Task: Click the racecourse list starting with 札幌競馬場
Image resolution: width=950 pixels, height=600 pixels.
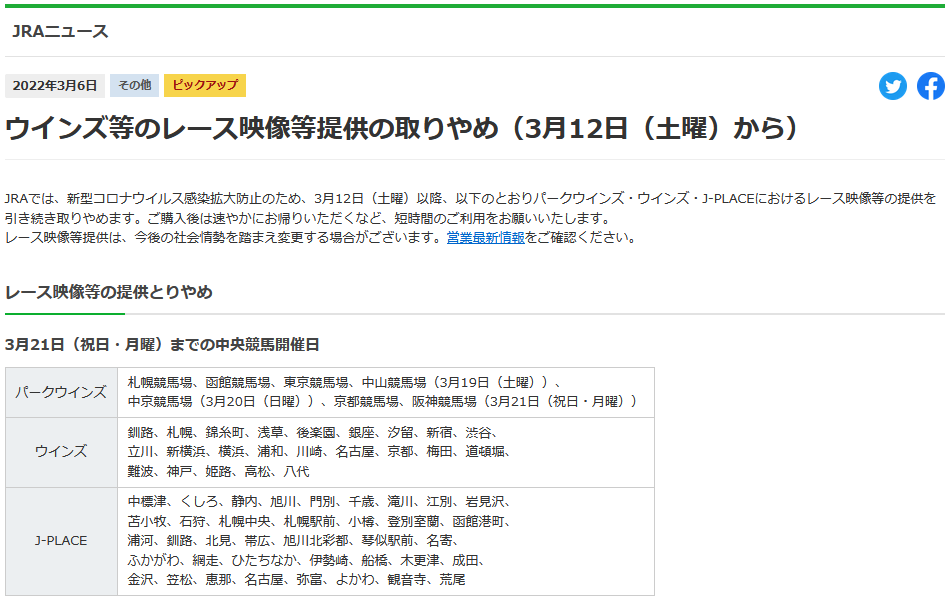Action: (x=383, y=392)
